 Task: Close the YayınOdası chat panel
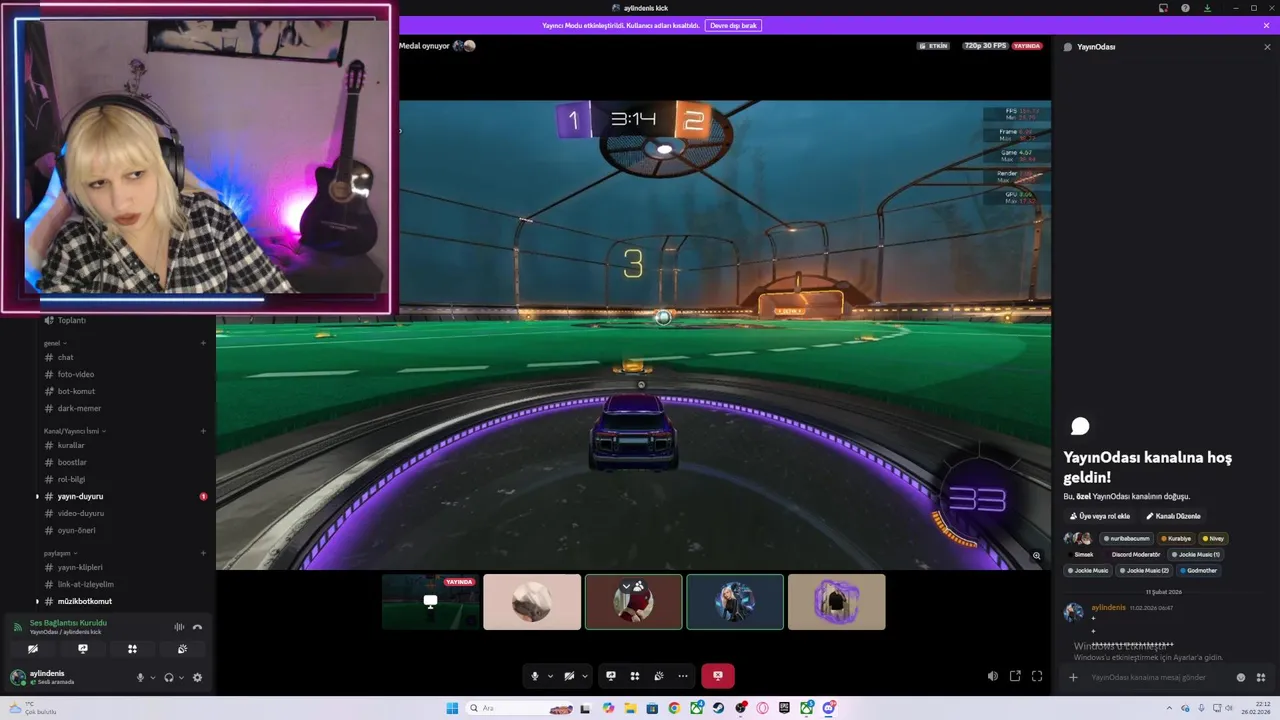[1267, 47]
